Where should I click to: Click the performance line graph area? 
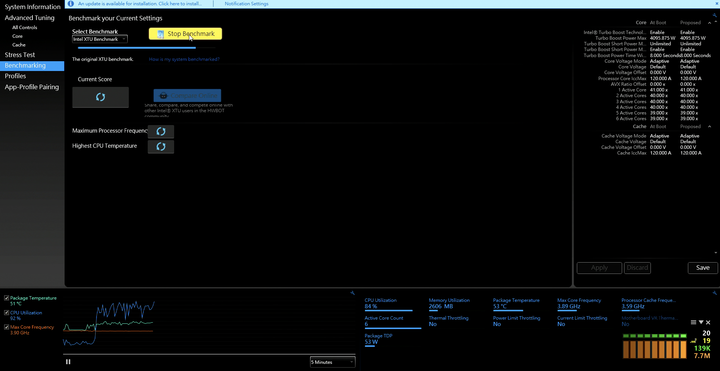[208, 325]
